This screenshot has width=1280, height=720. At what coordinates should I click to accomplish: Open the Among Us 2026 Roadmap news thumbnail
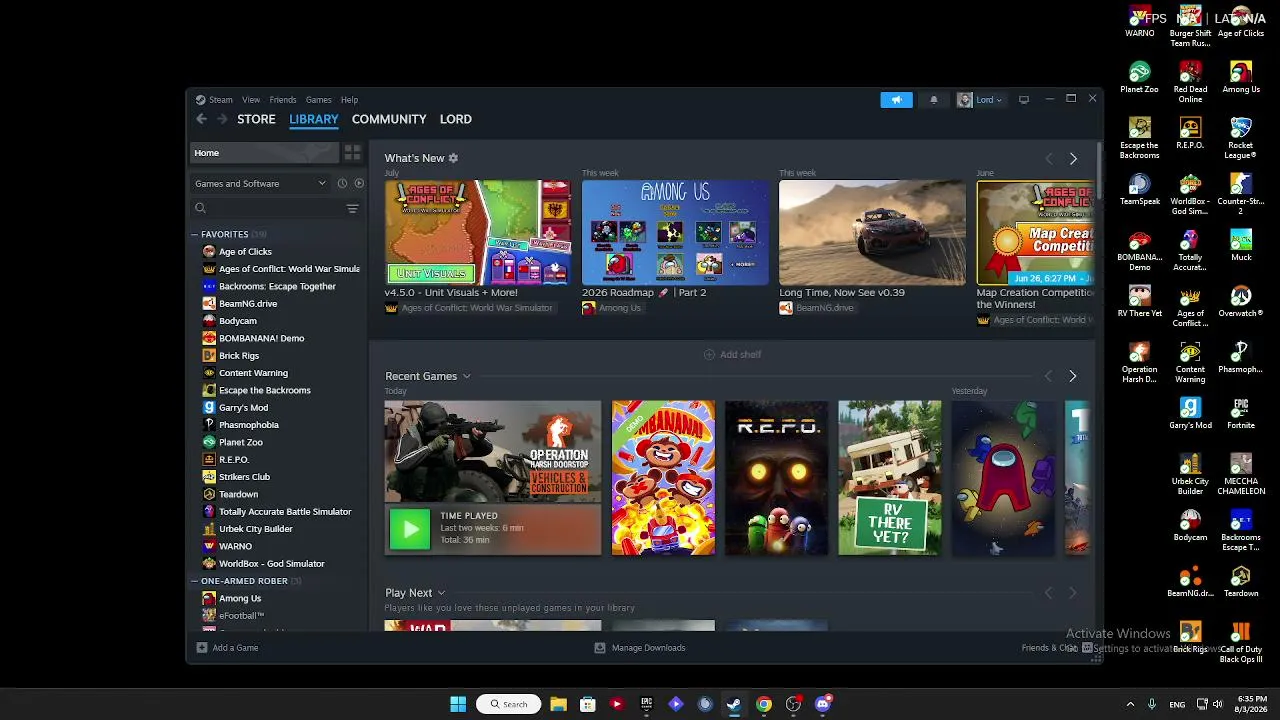point(675,233)
